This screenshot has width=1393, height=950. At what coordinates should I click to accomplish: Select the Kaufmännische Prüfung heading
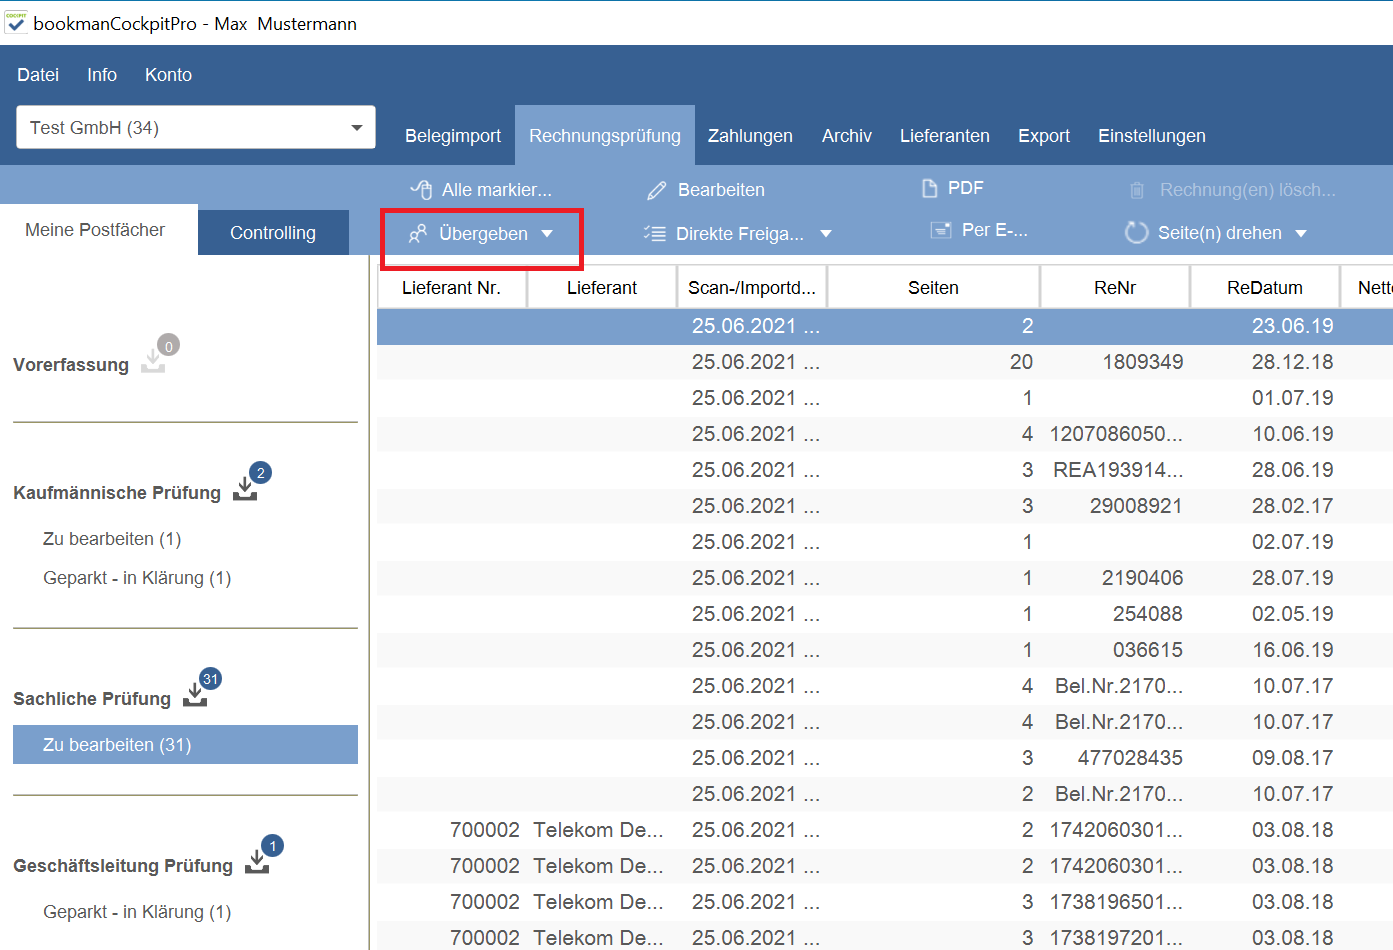(117, 493)
